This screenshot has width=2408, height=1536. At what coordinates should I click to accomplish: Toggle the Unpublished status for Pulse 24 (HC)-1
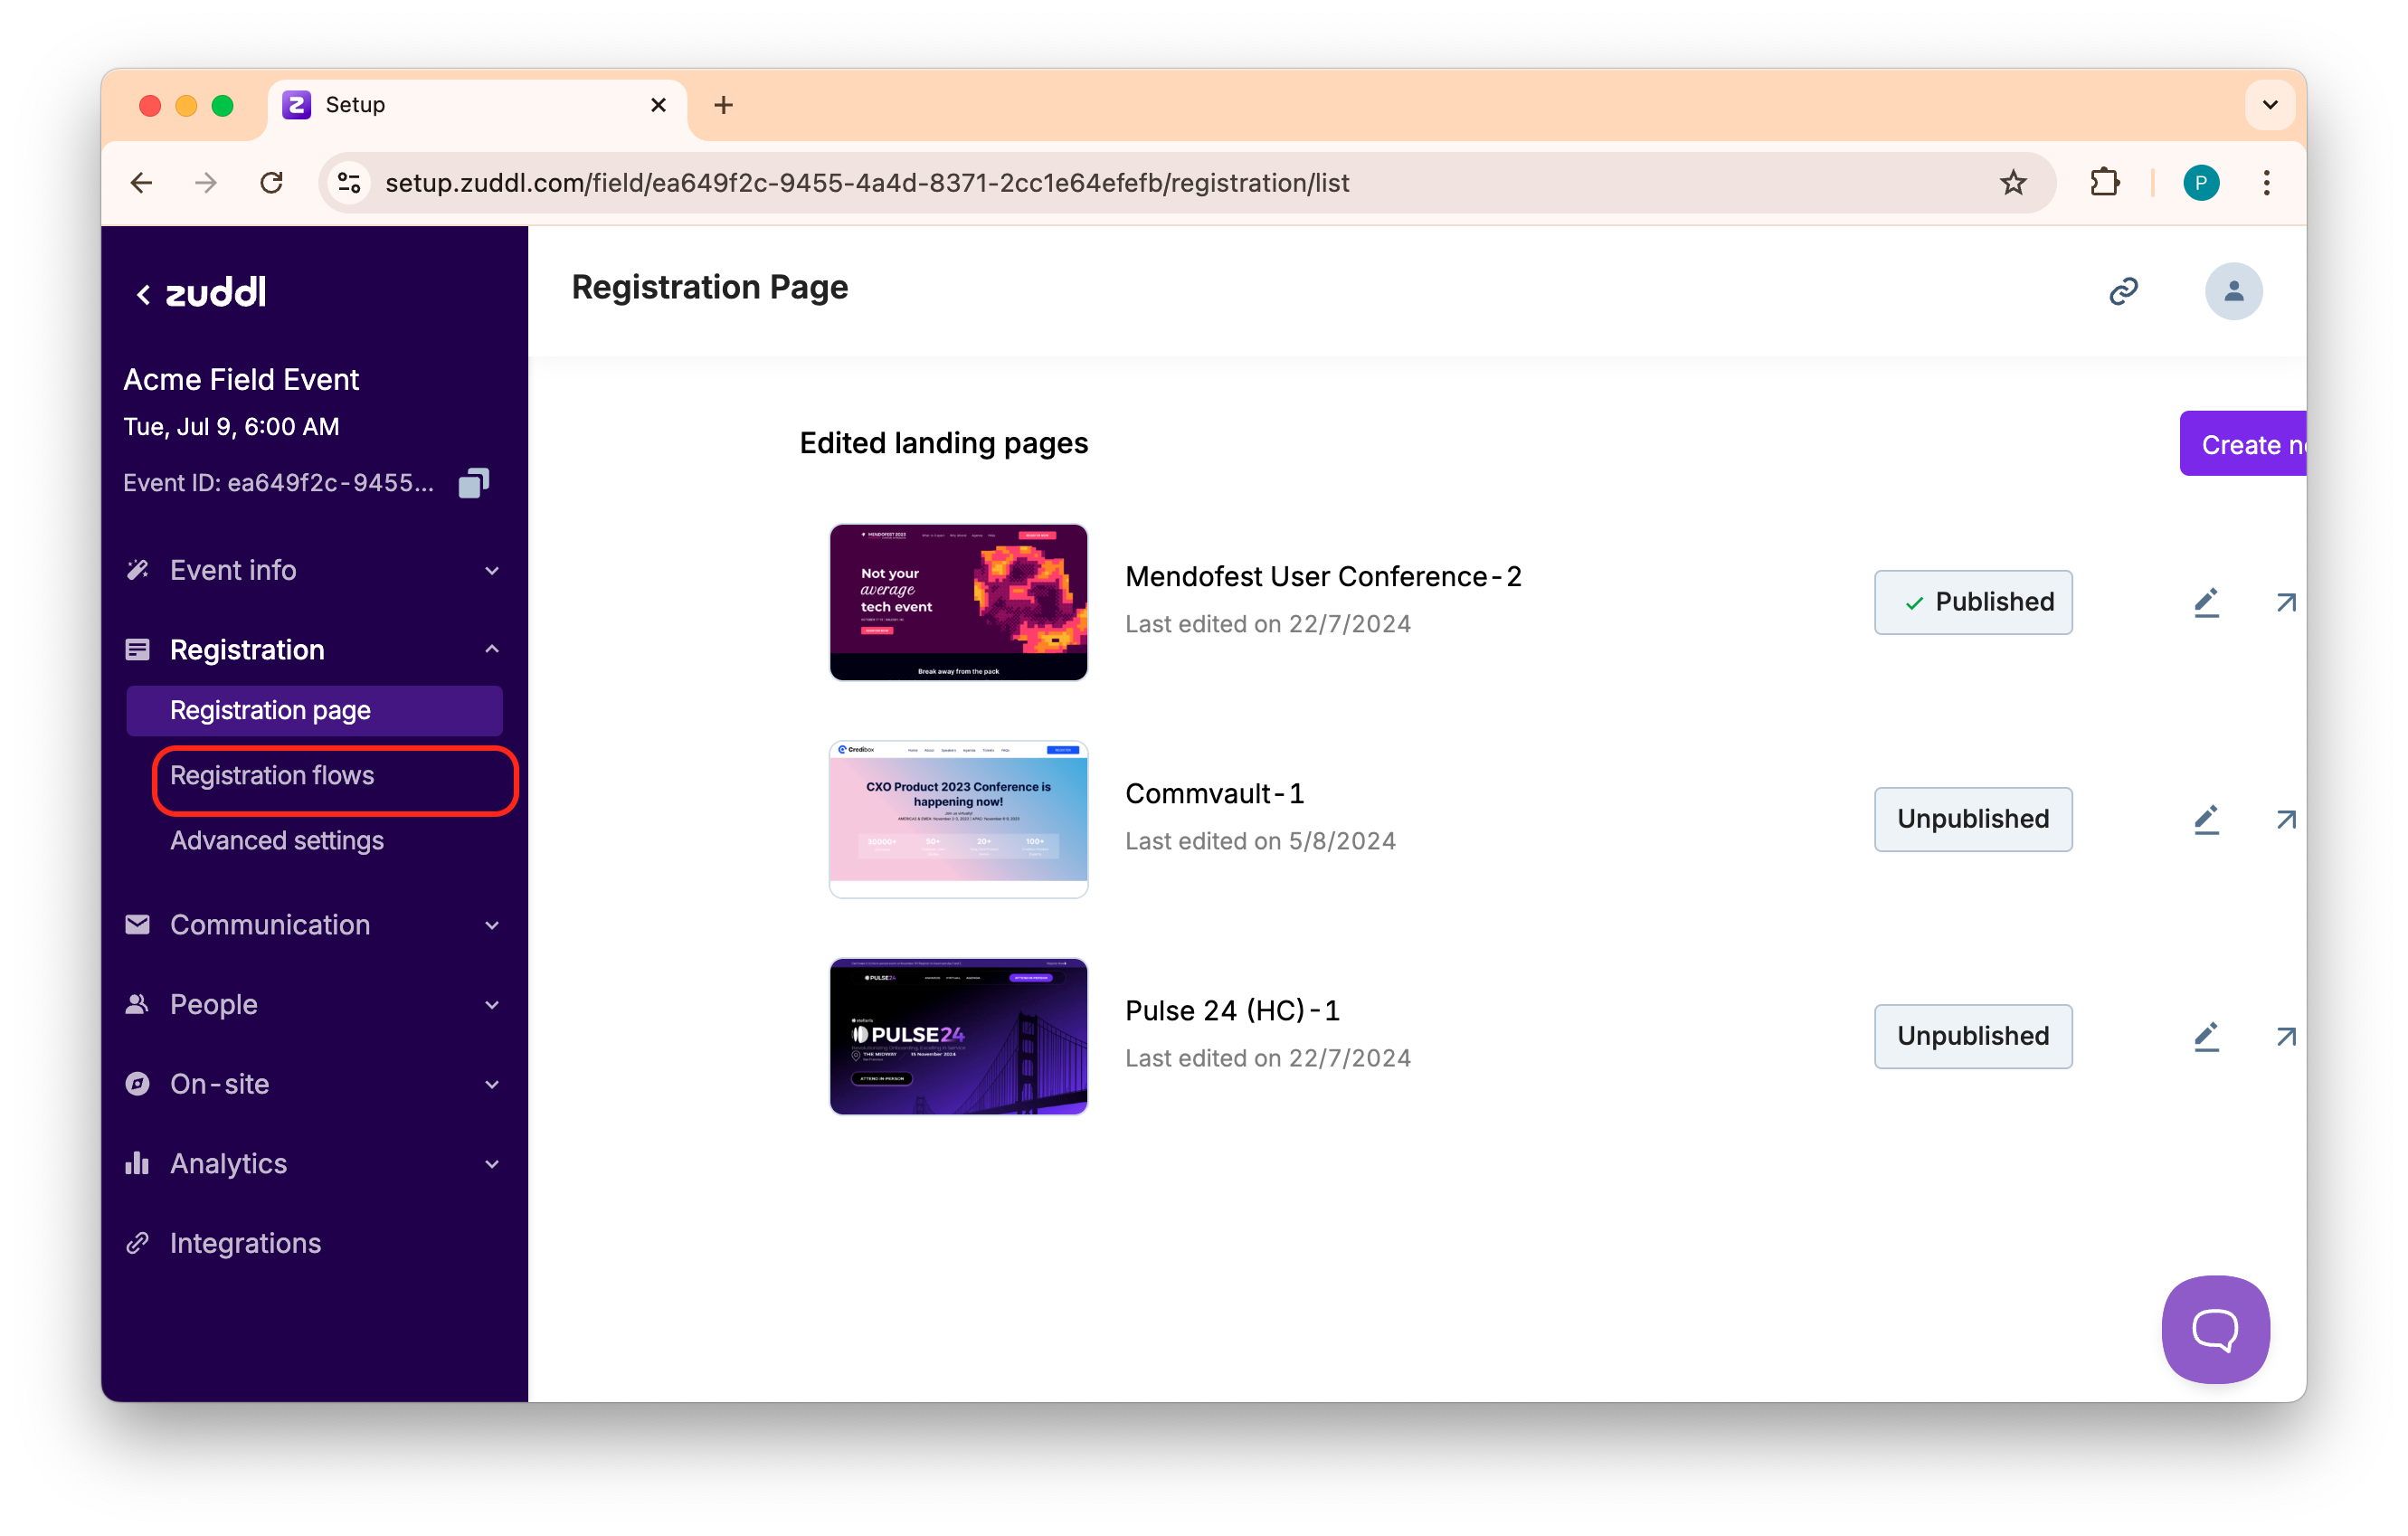click(x=1972, y=1036)
